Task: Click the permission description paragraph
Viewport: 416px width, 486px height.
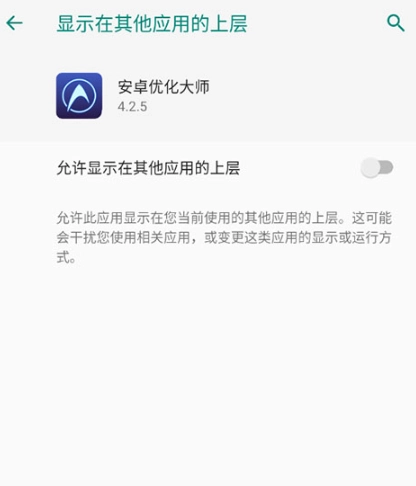Action: tap(224, 237)
